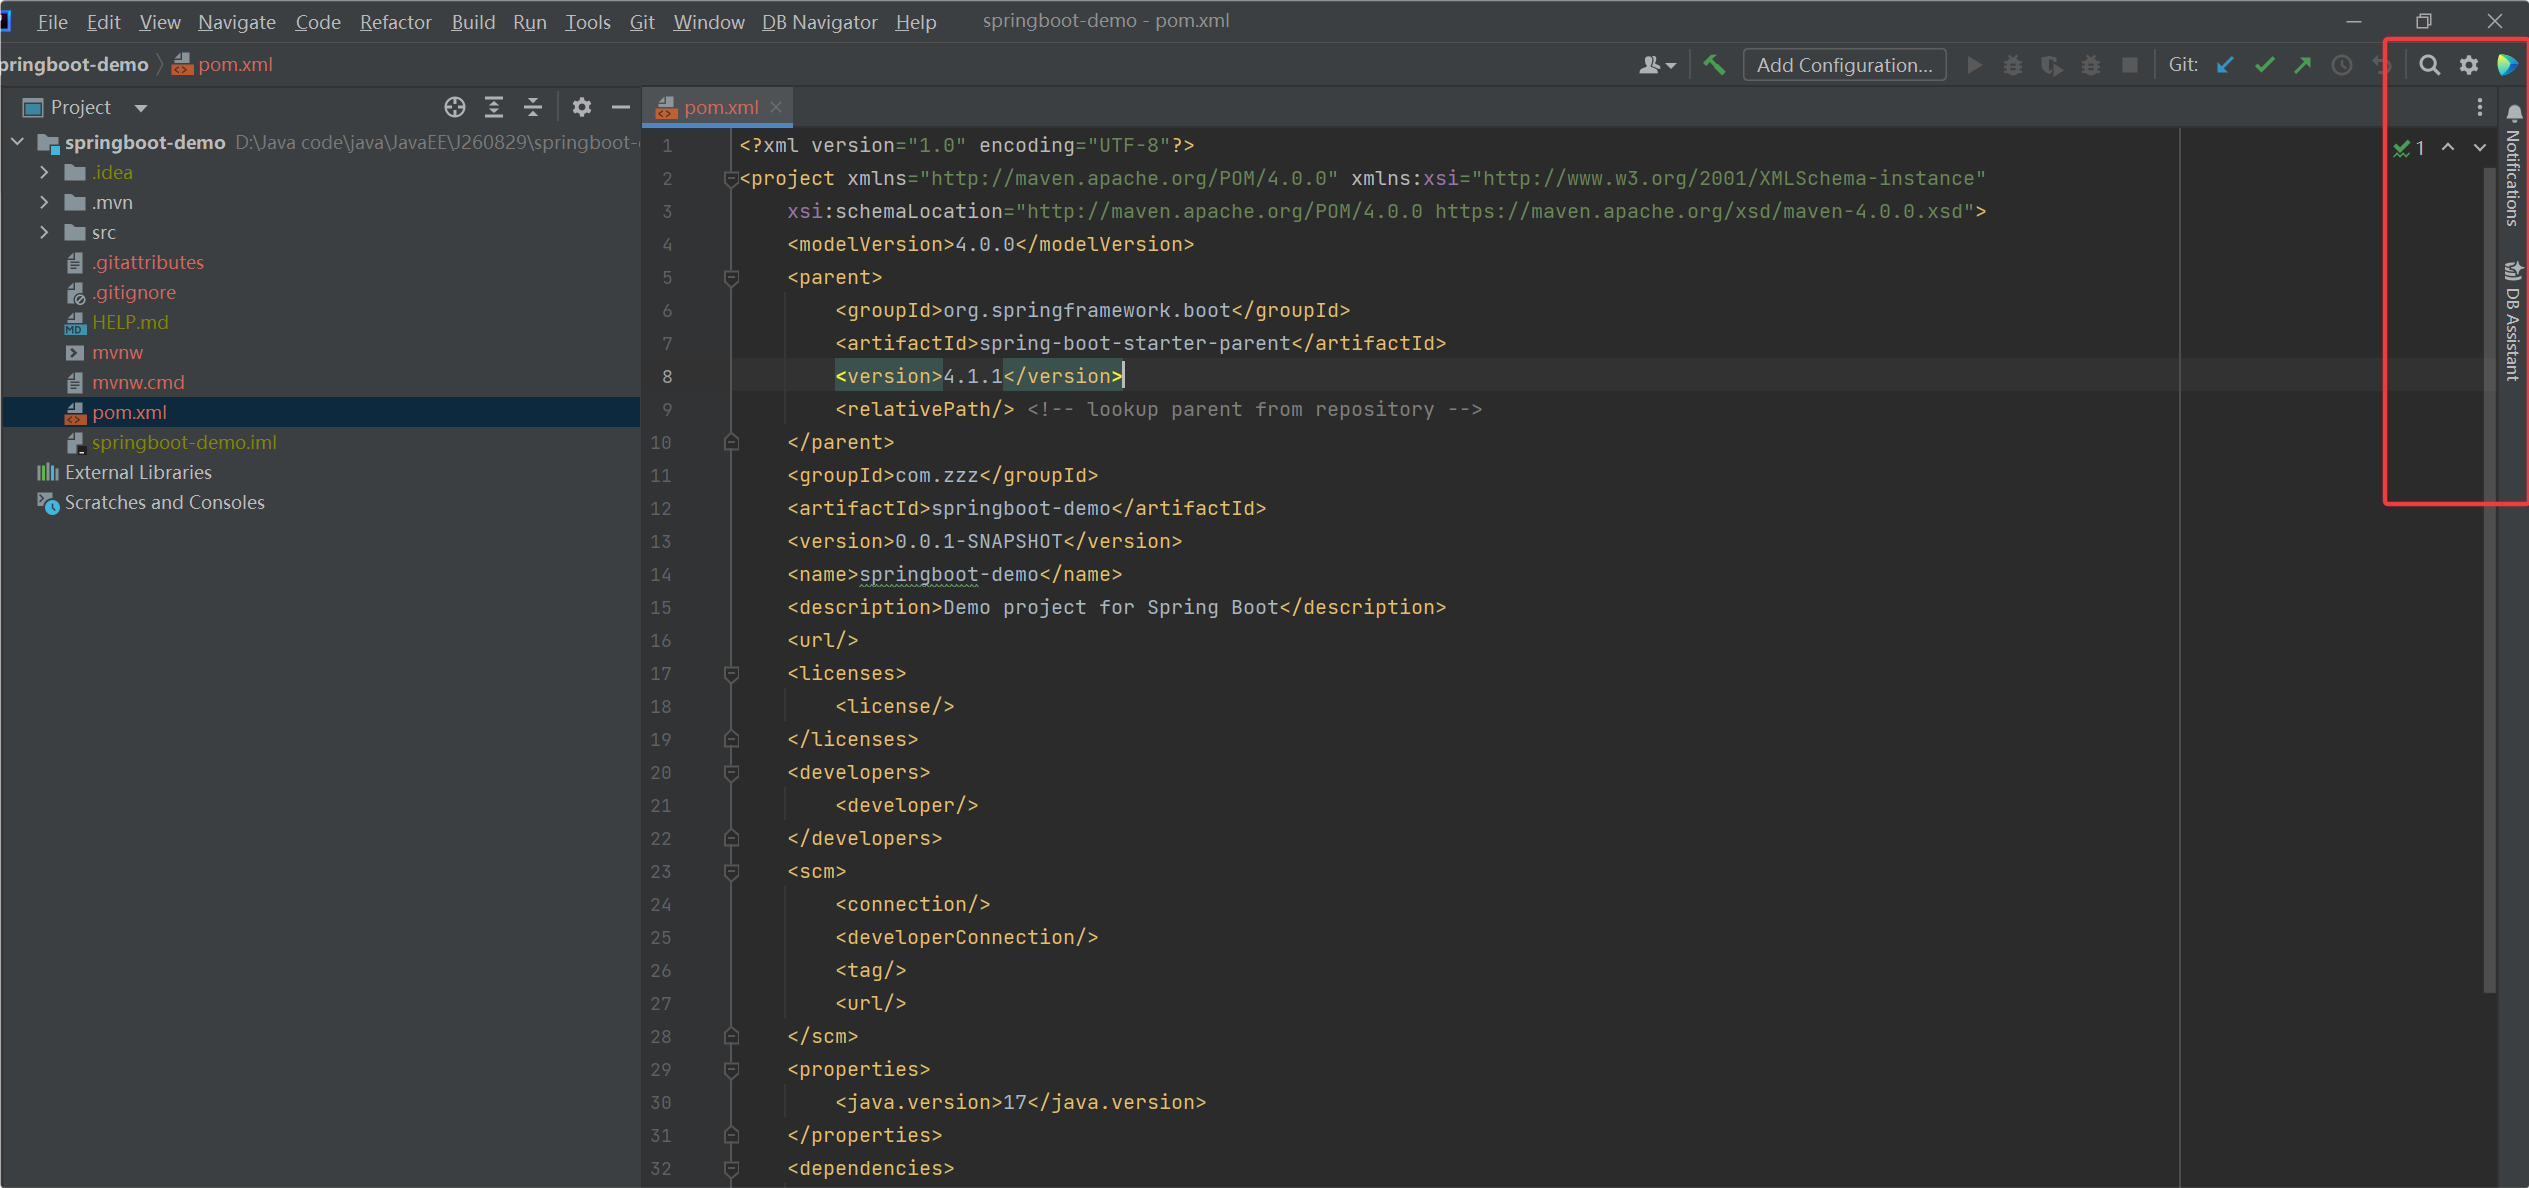
Task: Open the Build menu
Action: [x=473, y=21]
